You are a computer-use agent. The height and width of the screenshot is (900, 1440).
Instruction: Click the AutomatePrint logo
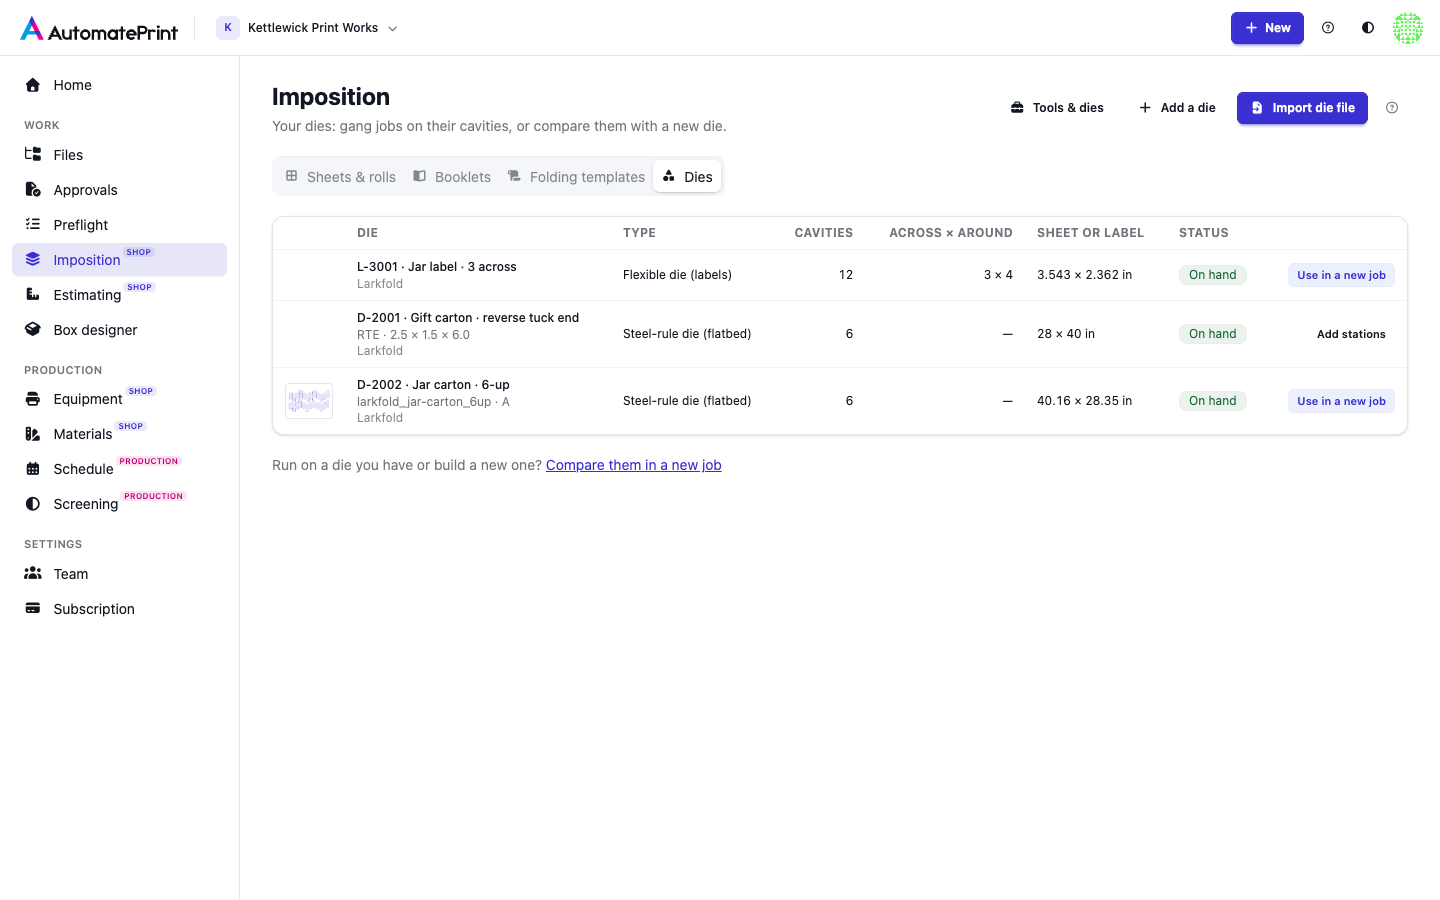point(99,29)
